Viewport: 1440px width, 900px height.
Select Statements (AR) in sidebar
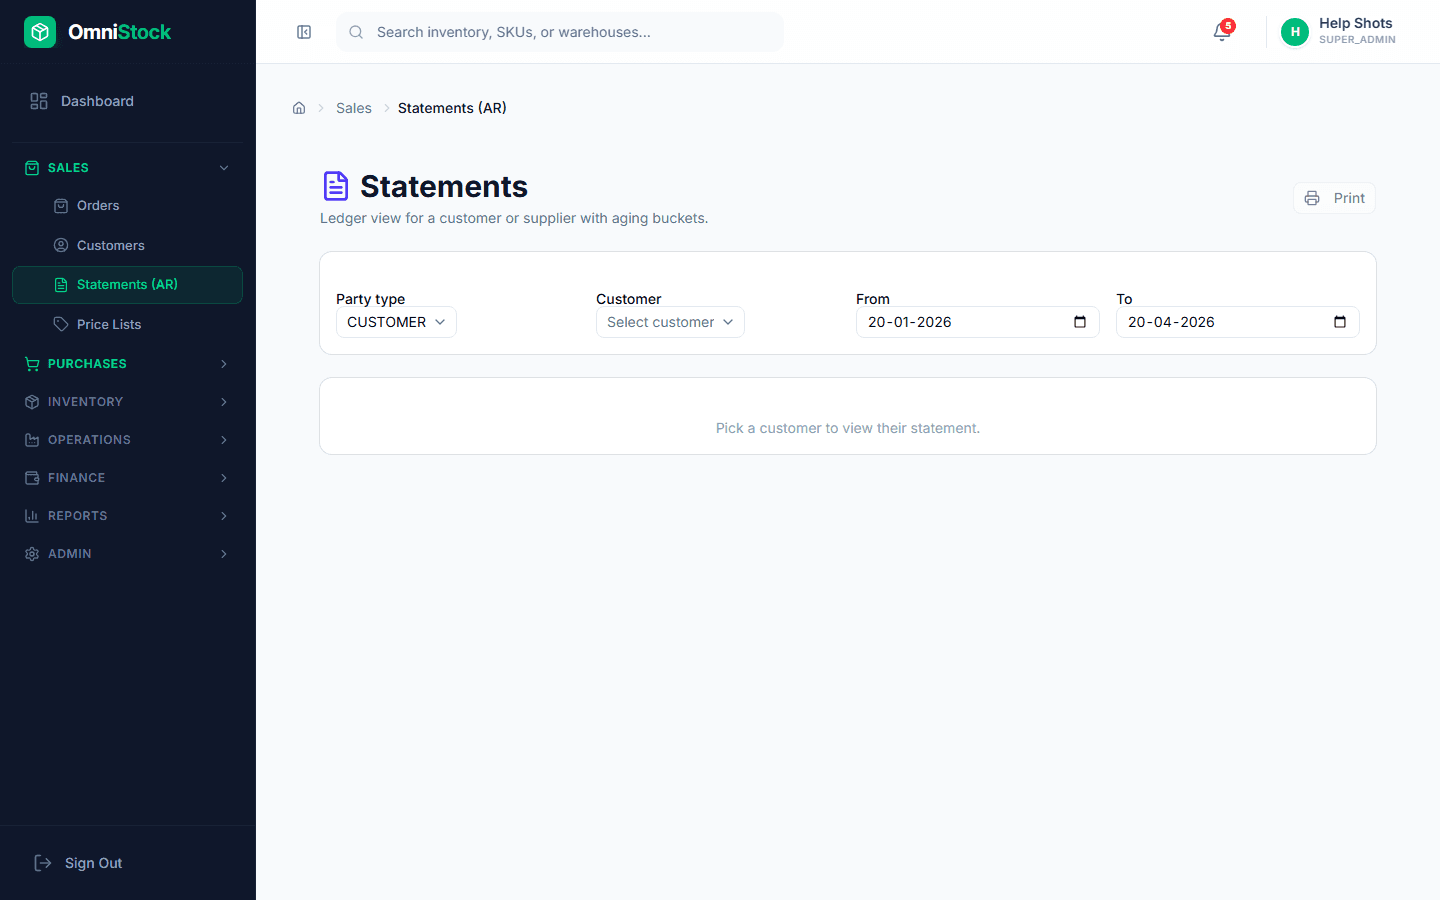coord(127,285)
